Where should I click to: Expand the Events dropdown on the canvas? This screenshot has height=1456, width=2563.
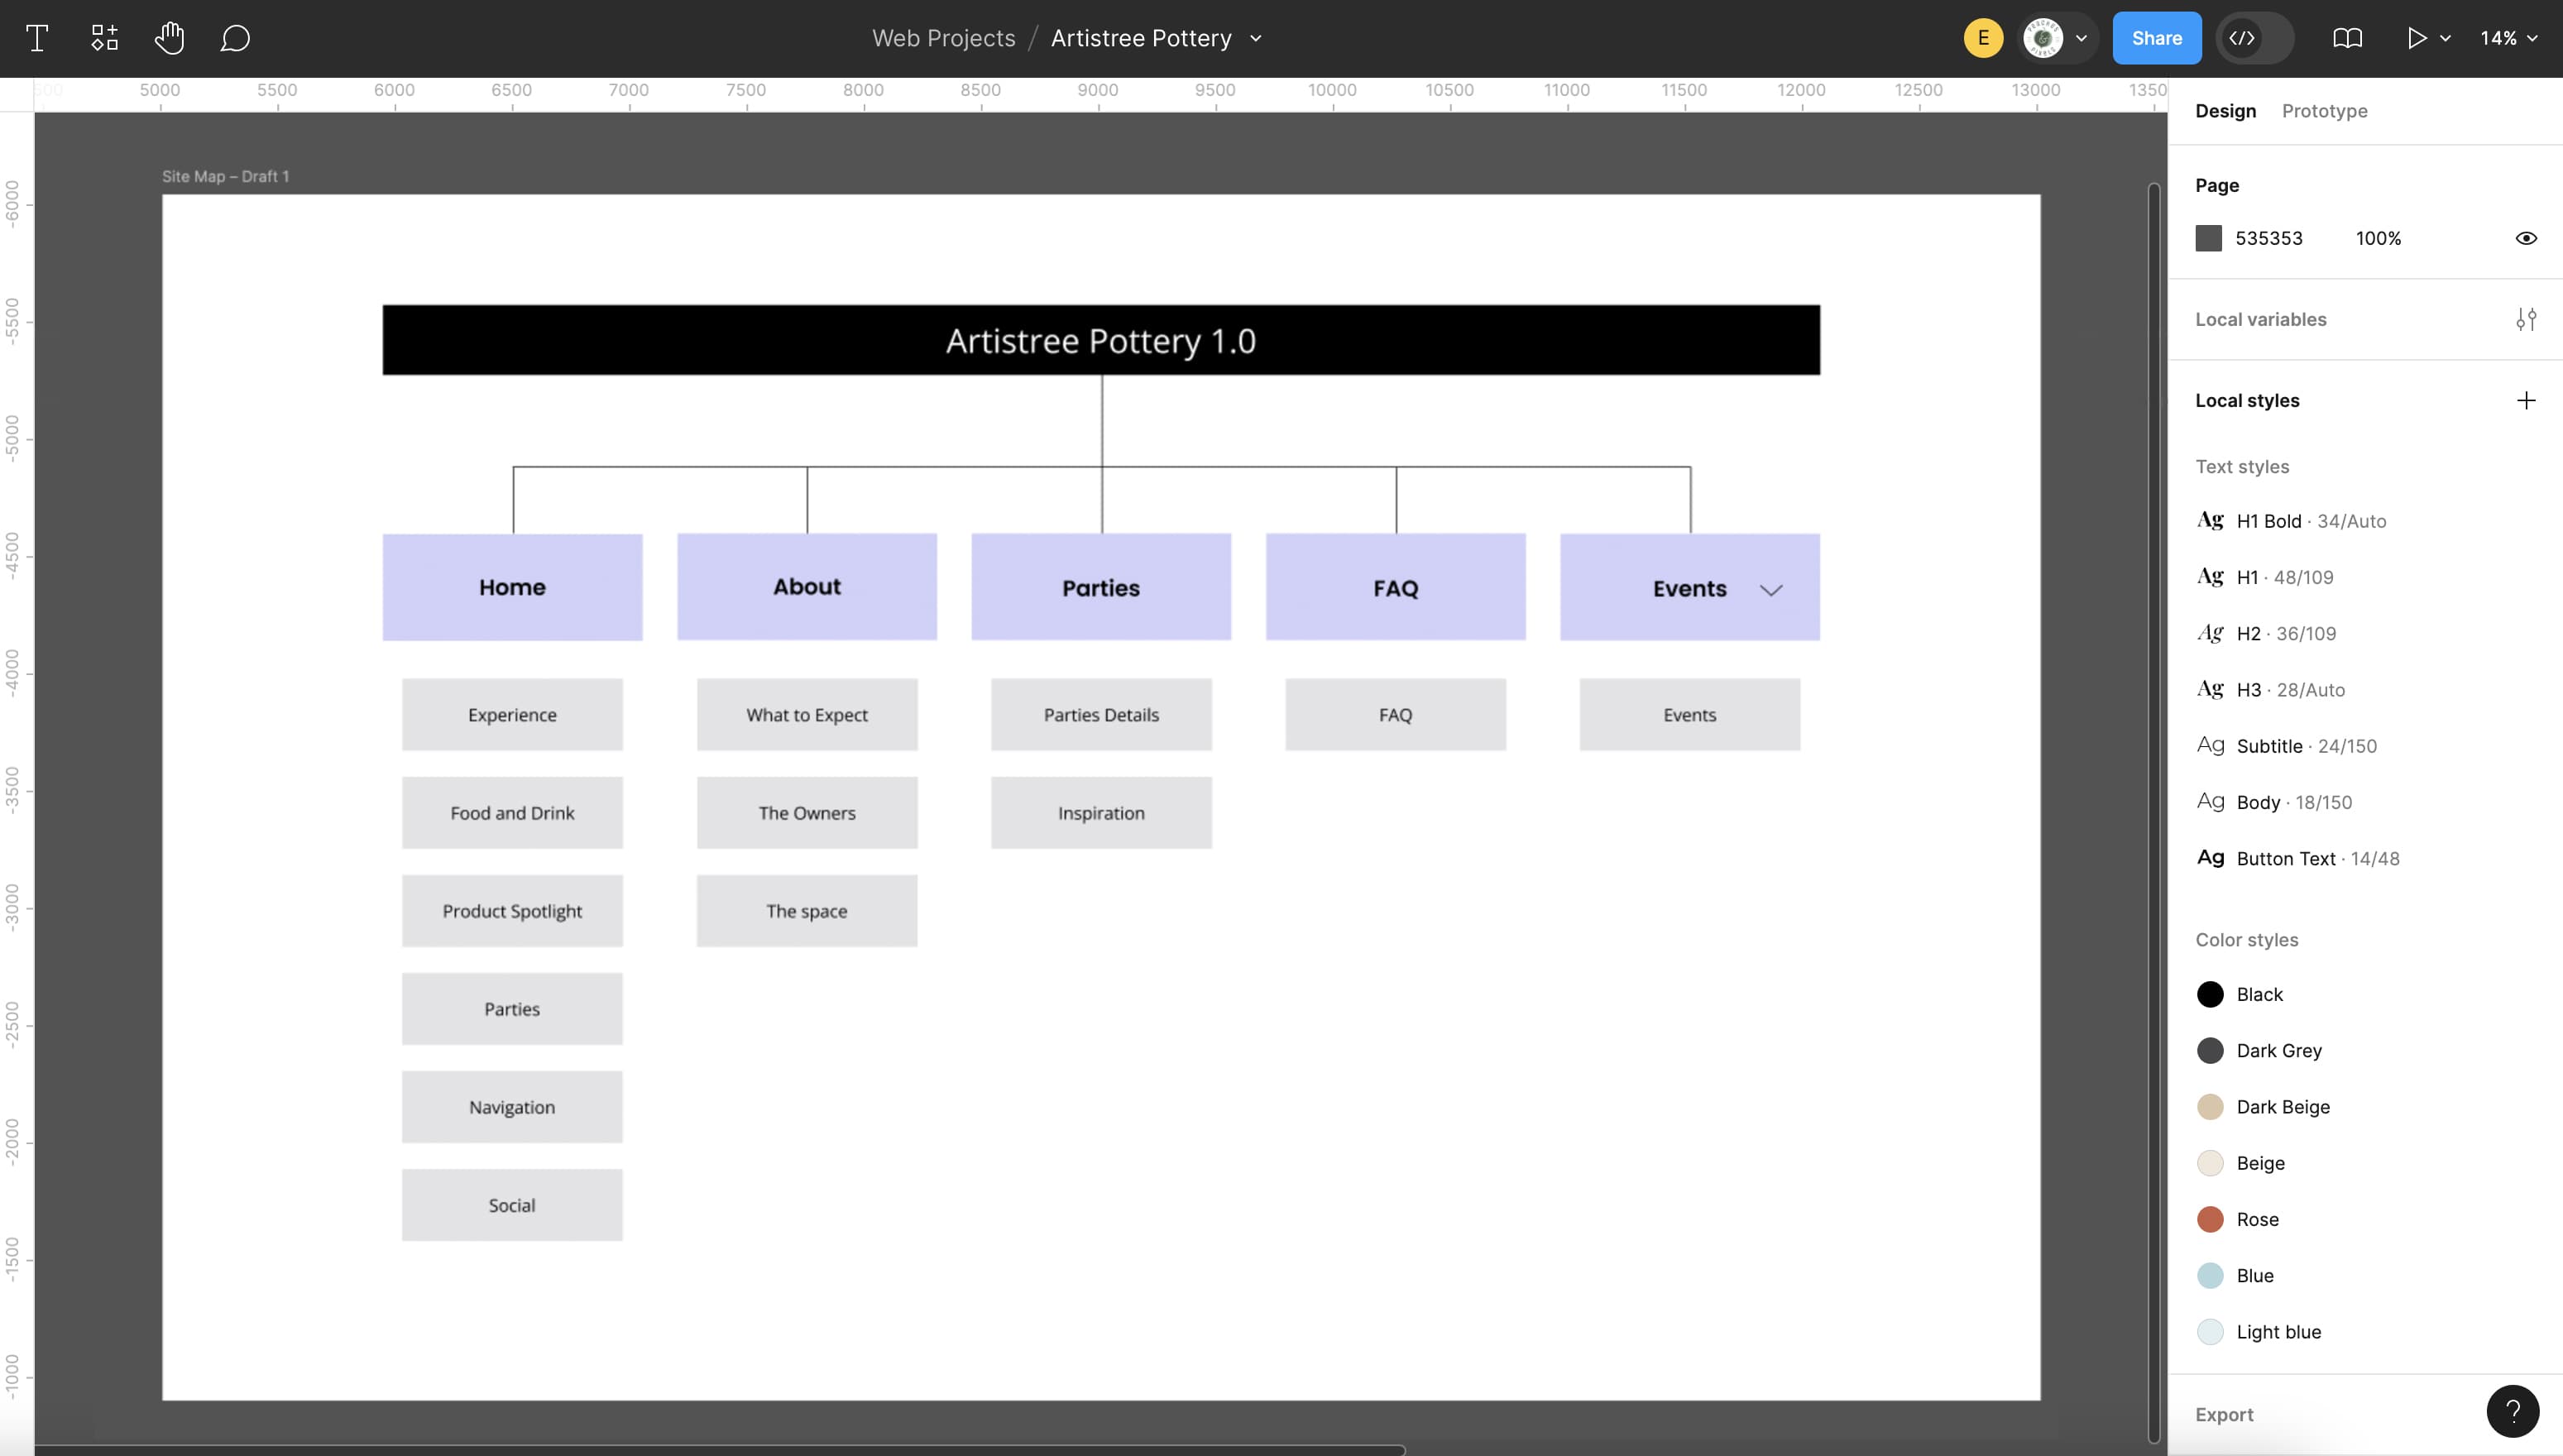tap(1771, 590)
